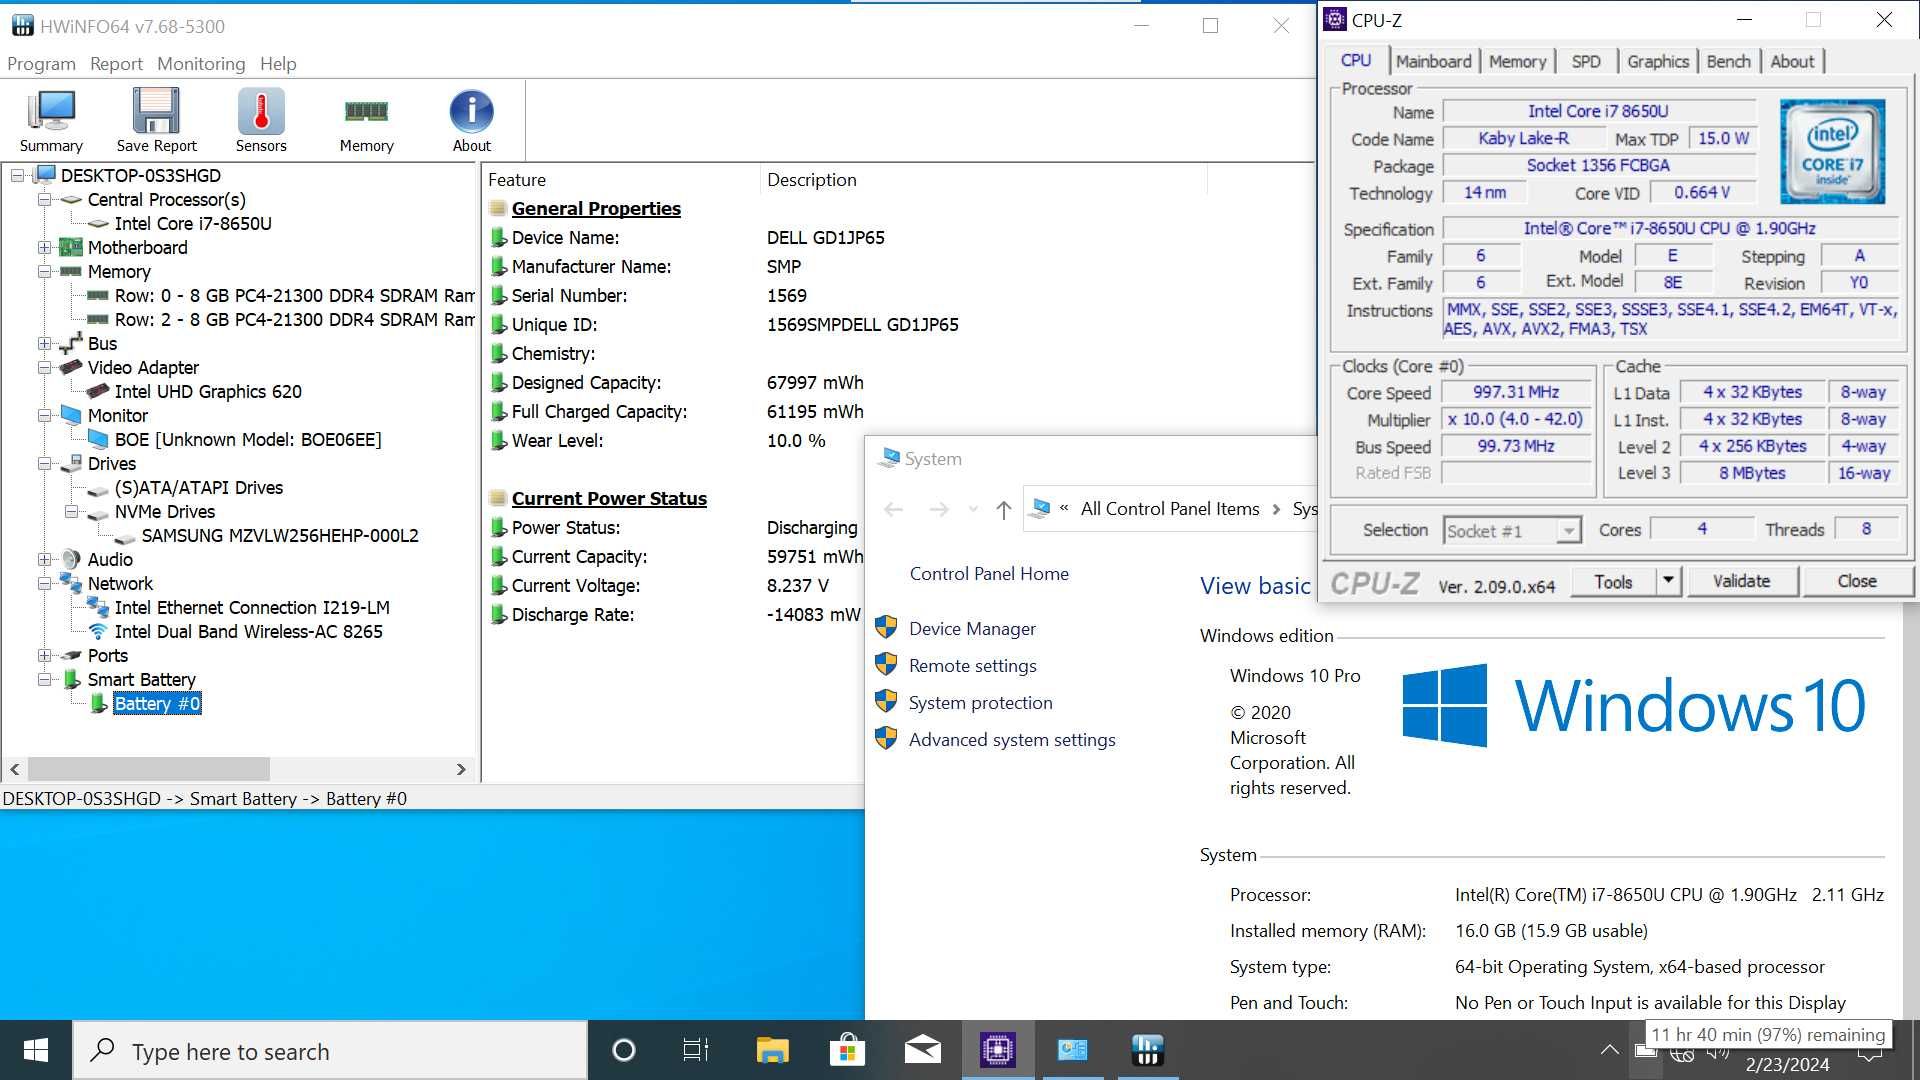Open the Mail app on the taskbar
Image resolution: width=1920 pixels, height=1080 pixels.
pyautogui.click(x=922, y=1050)
